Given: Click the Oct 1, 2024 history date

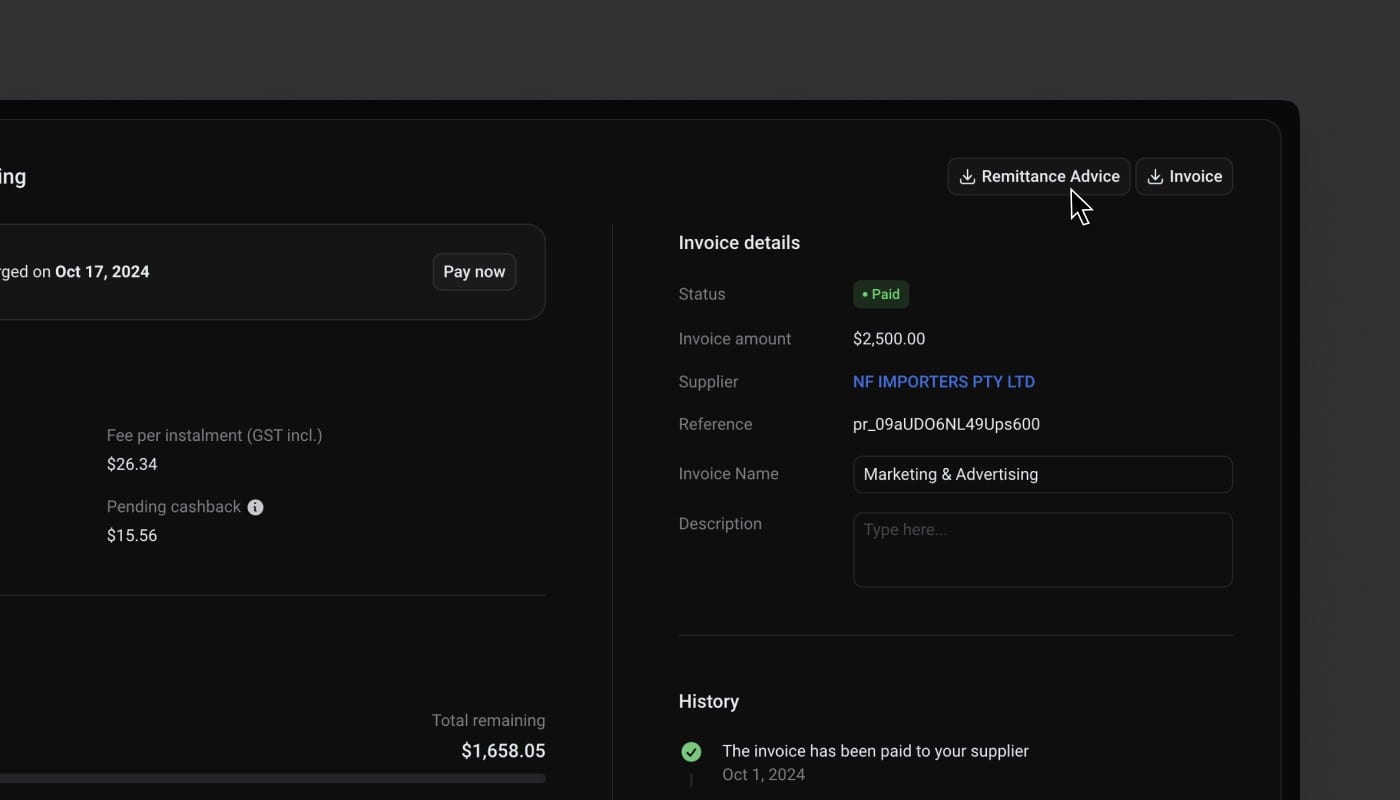Looking at the screenshot, I should point(763,775).
